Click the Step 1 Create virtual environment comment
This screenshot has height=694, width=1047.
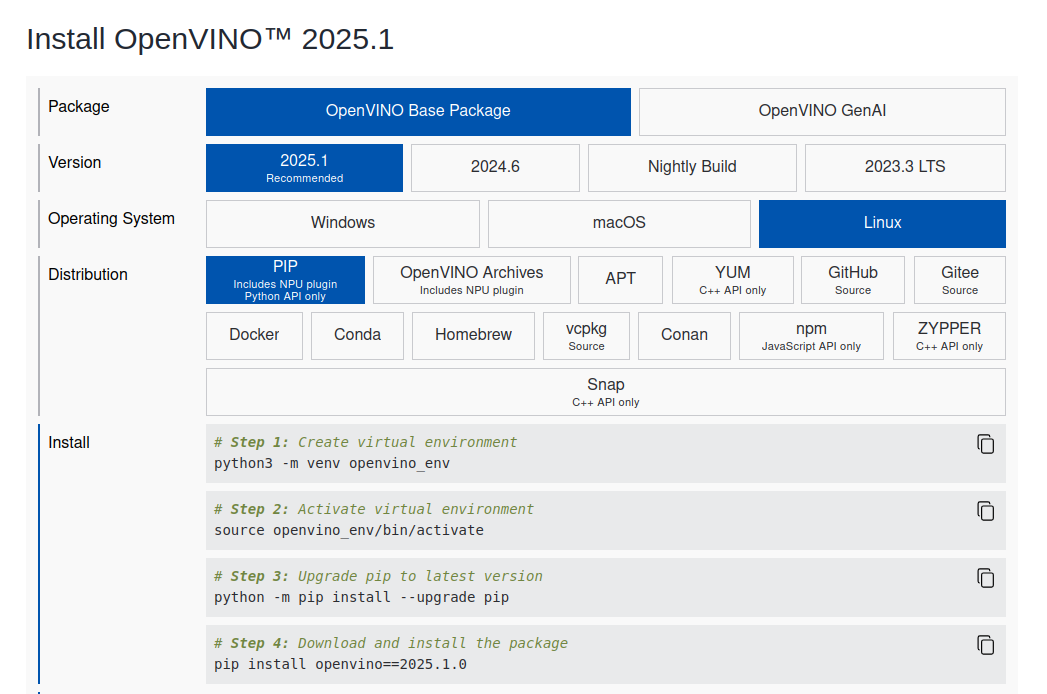(365, 442)
